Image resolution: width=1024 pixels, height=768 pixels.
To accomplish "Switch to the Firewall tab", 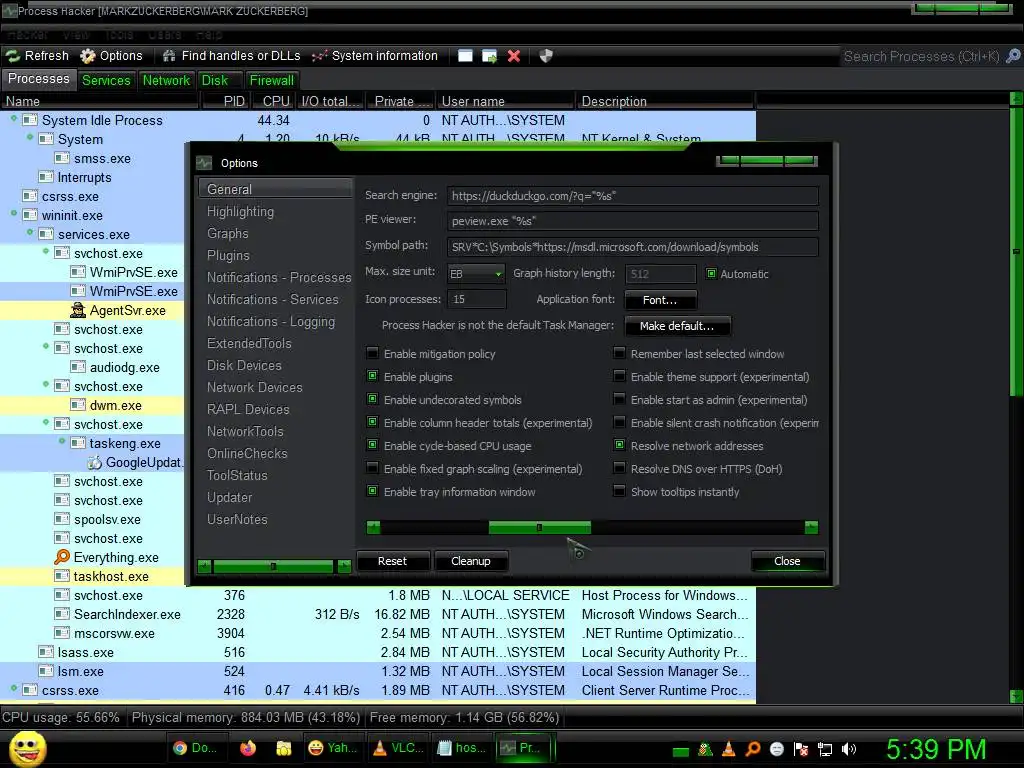I will [272, 80].
